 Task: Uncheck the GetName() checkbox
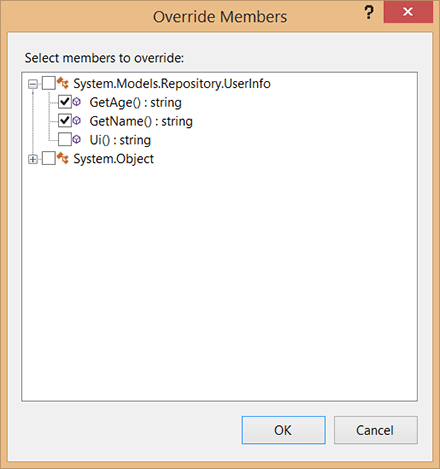[x=65, y=121]
